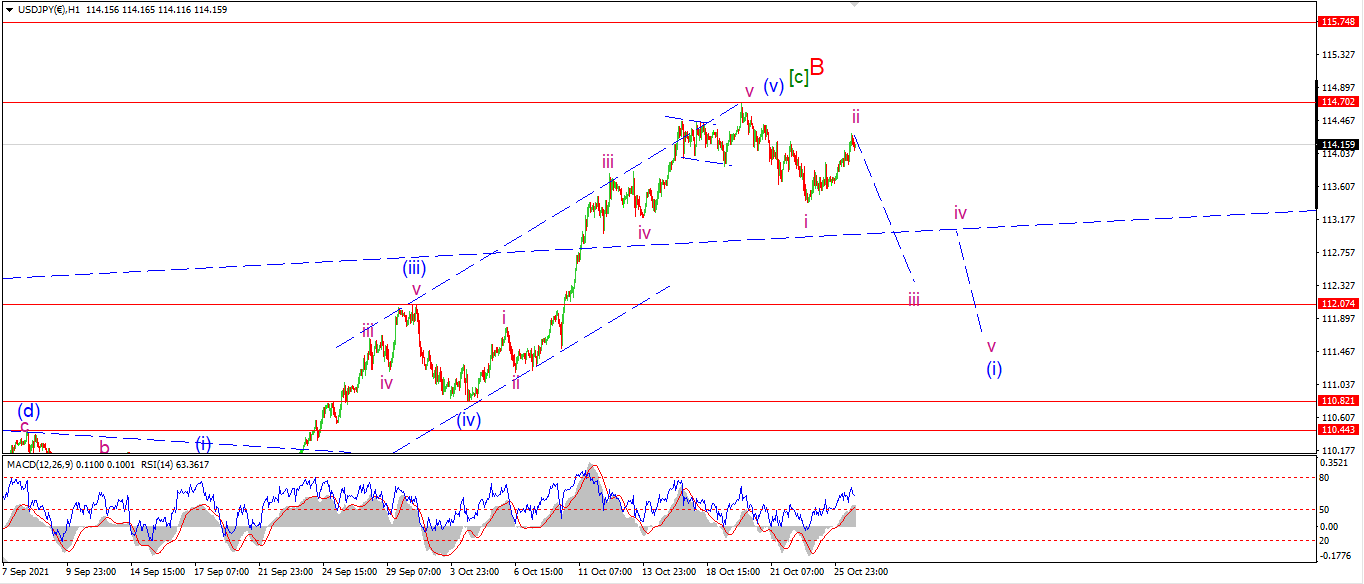Select the red 115.748 price level label
Screen dimensions: 1364x584
coord(1338,21)
